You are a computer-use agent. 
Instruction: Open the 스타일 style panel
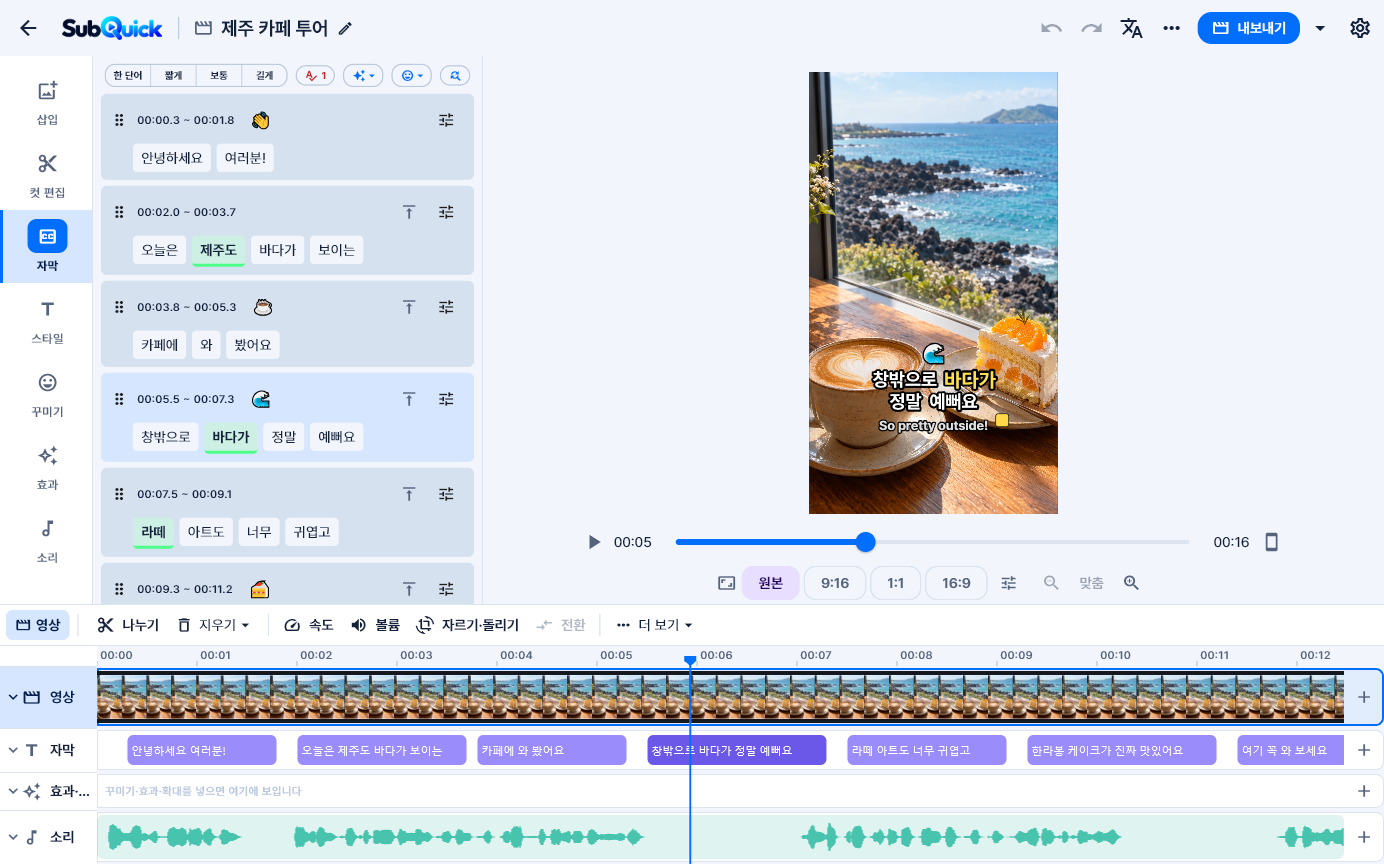click(x=47, y=322)
